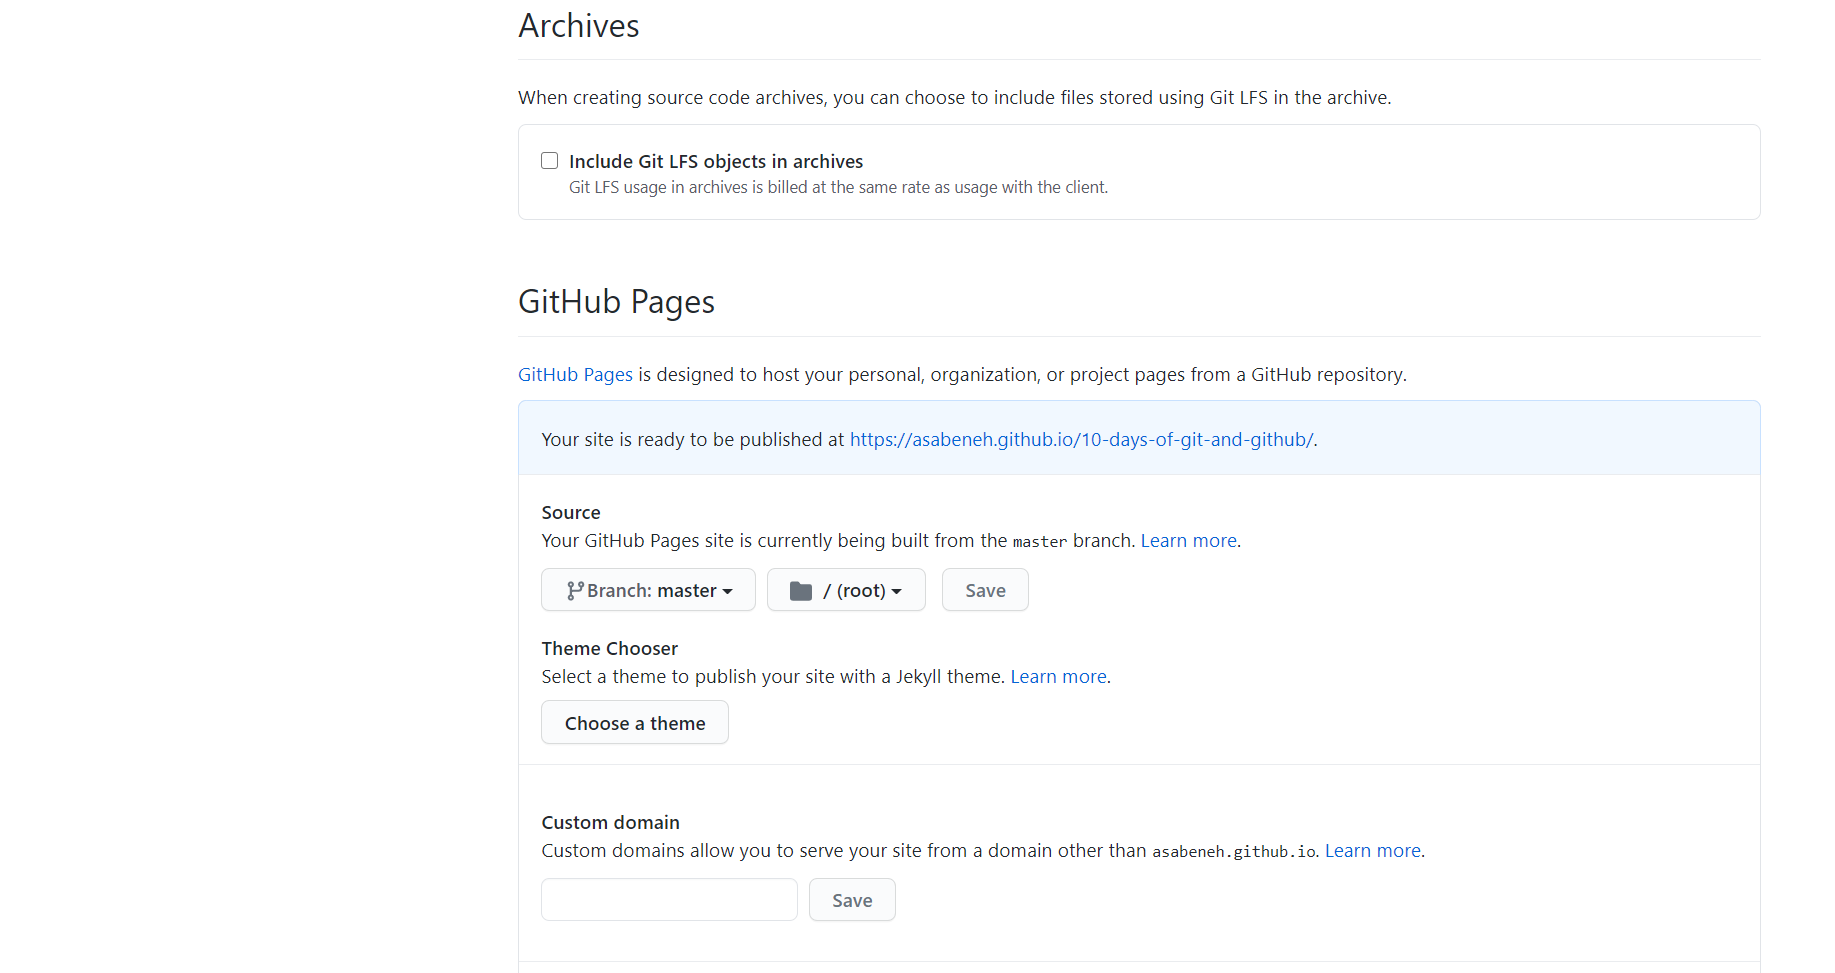This screenshot has width=1835, height=973.
Task: Open Learn more link under Theme Chooser
Action: click(1058, 676)
